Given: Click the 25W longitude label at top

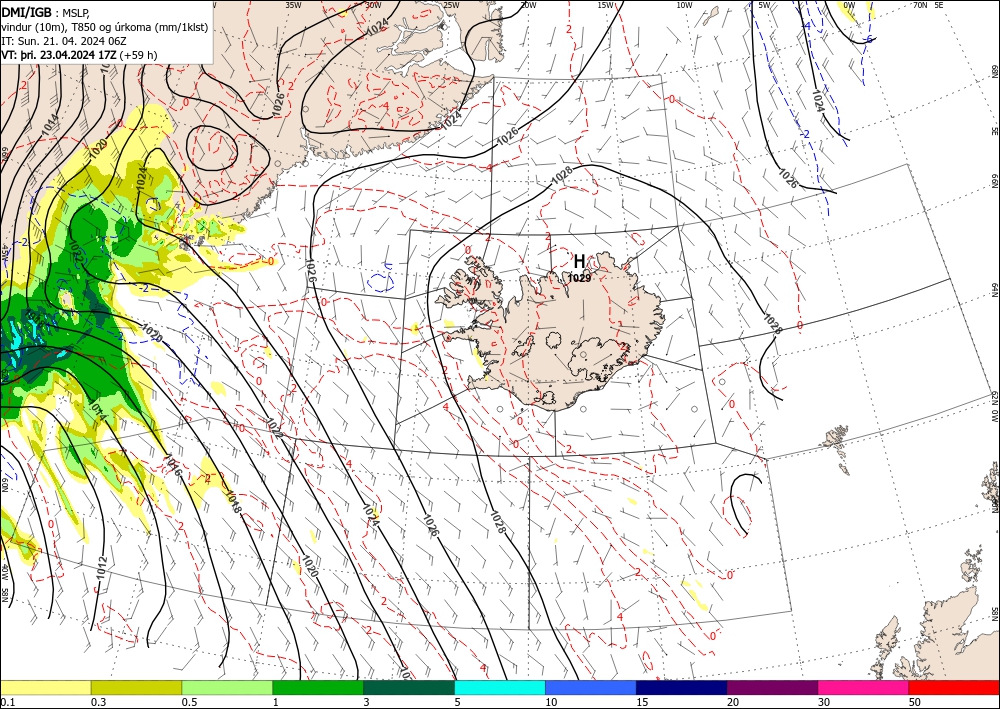Looking at the screenshot, I should (x=451, y=5).
